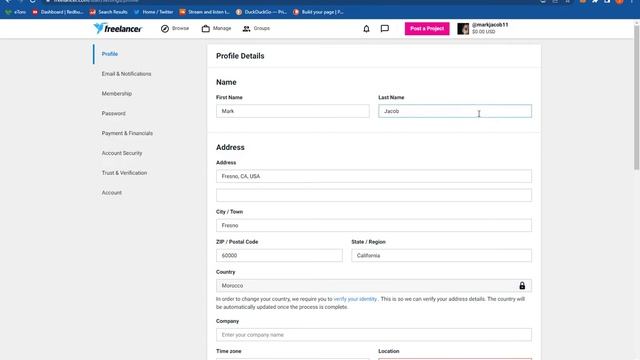Open the notifications bell
640x360 pixels.
[366, 29]
